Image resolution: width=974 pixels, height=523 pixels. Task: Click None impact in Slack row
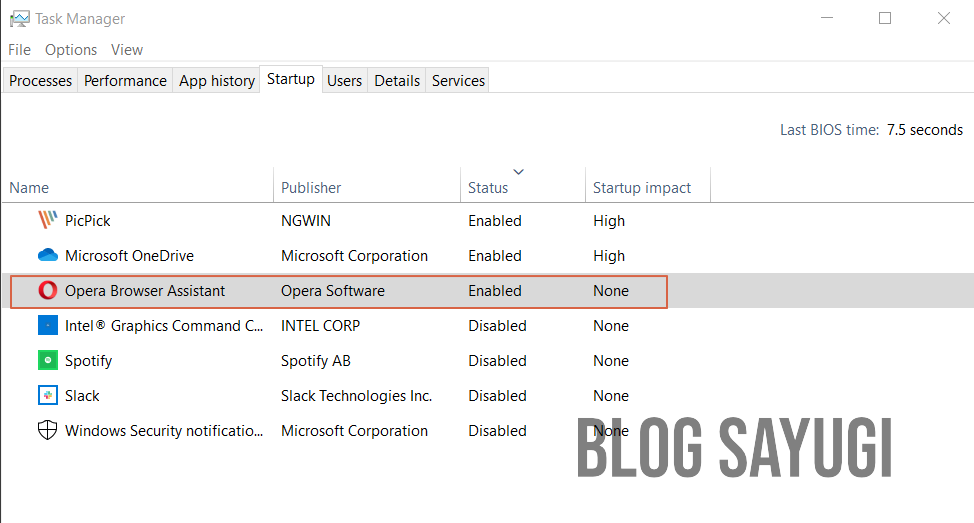coord(611,396)
